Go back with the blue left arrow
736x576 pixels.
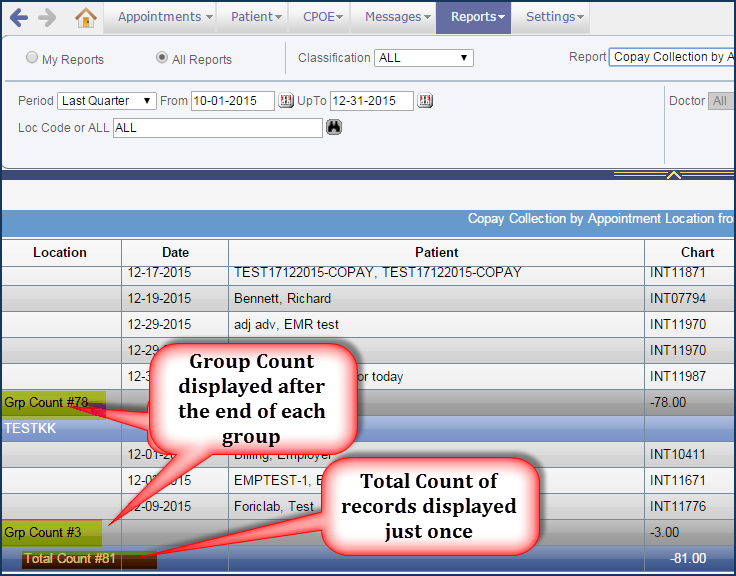pyautogui.click(x=19, y=17)
